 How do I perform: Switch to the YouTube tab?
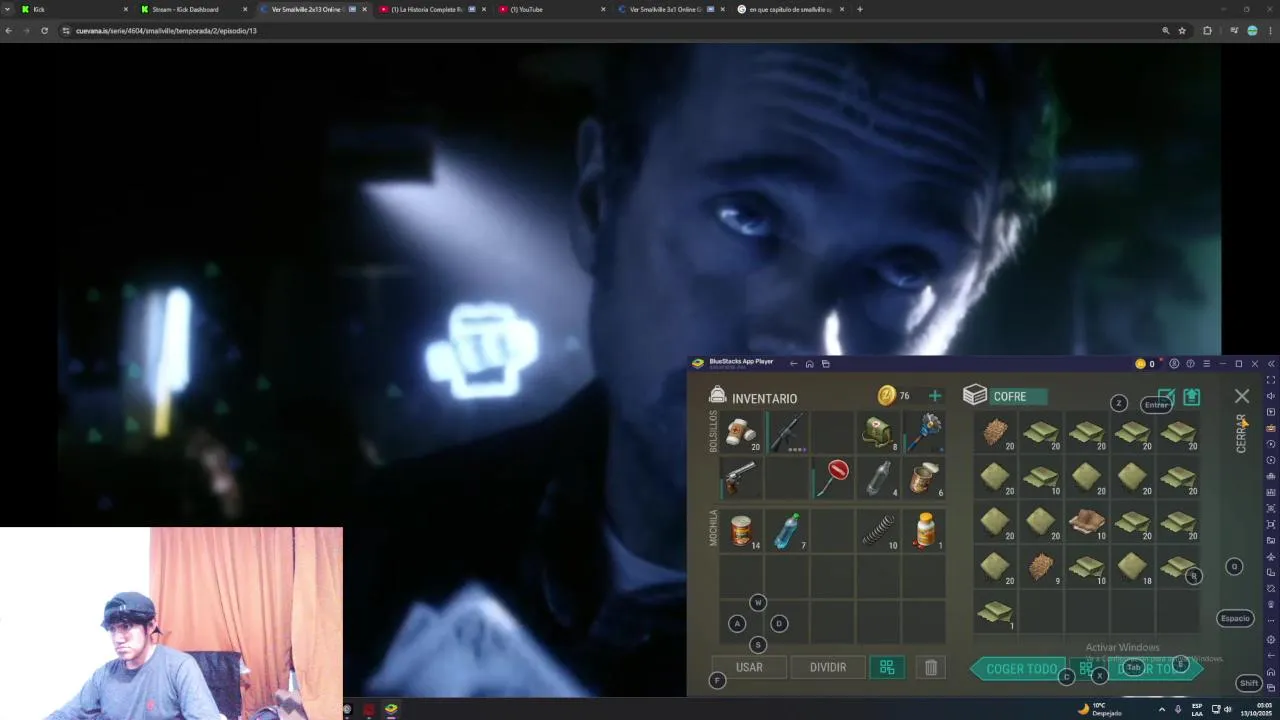(552, 9)
